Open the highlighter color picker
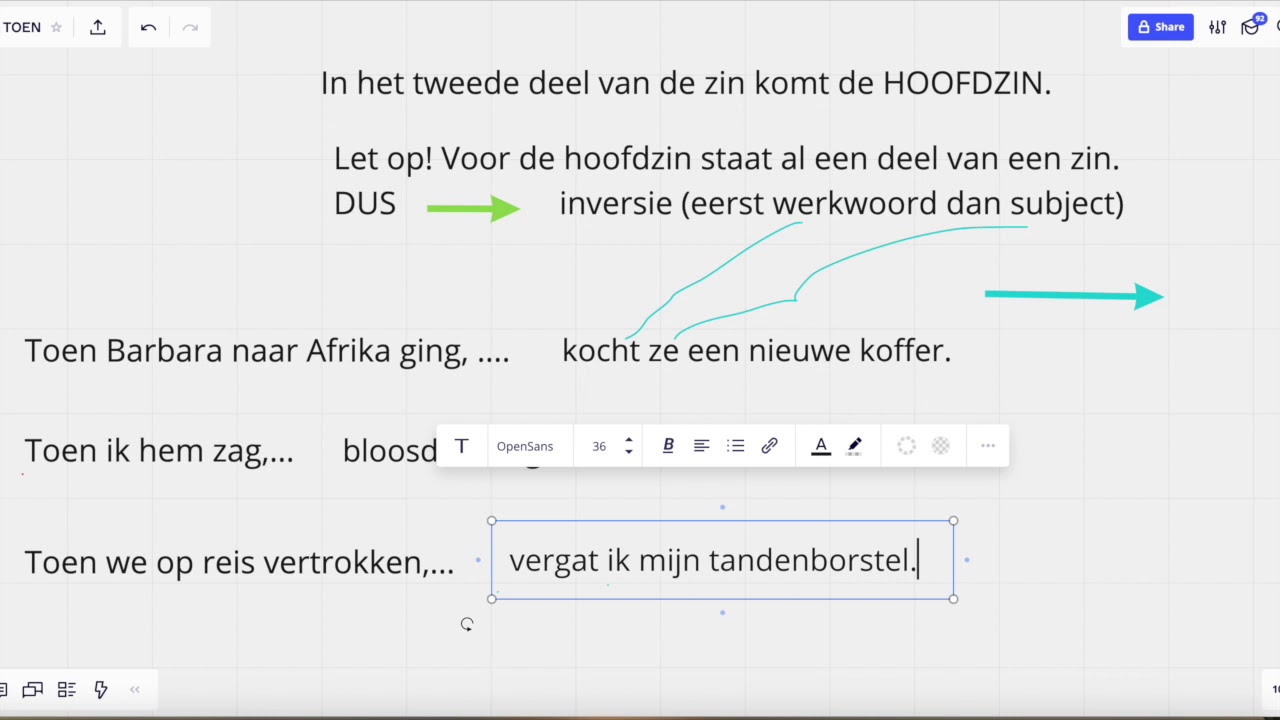This screenshot has height=720, width=1280. coord(855,446)
